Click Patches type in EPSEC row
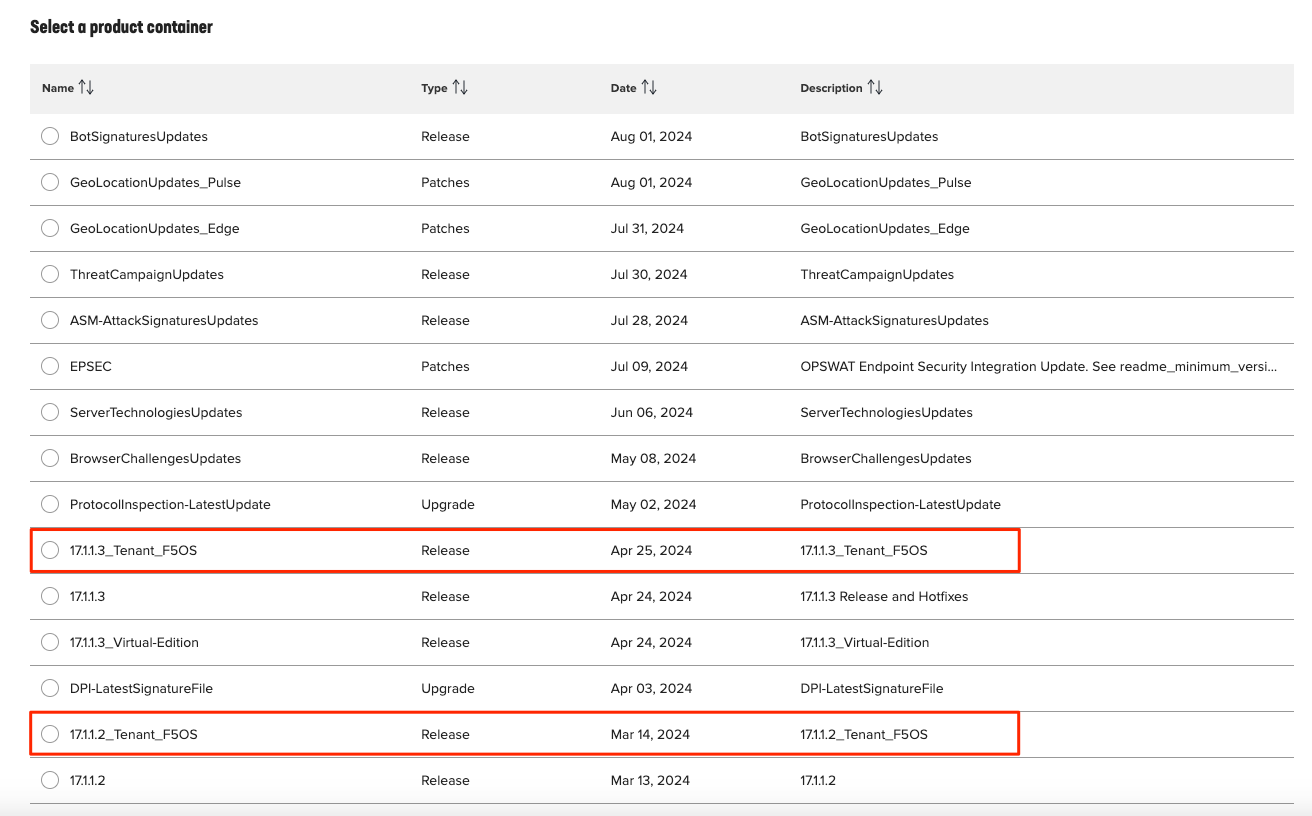Screen dimensions: 1312x816 coord(445,366)
